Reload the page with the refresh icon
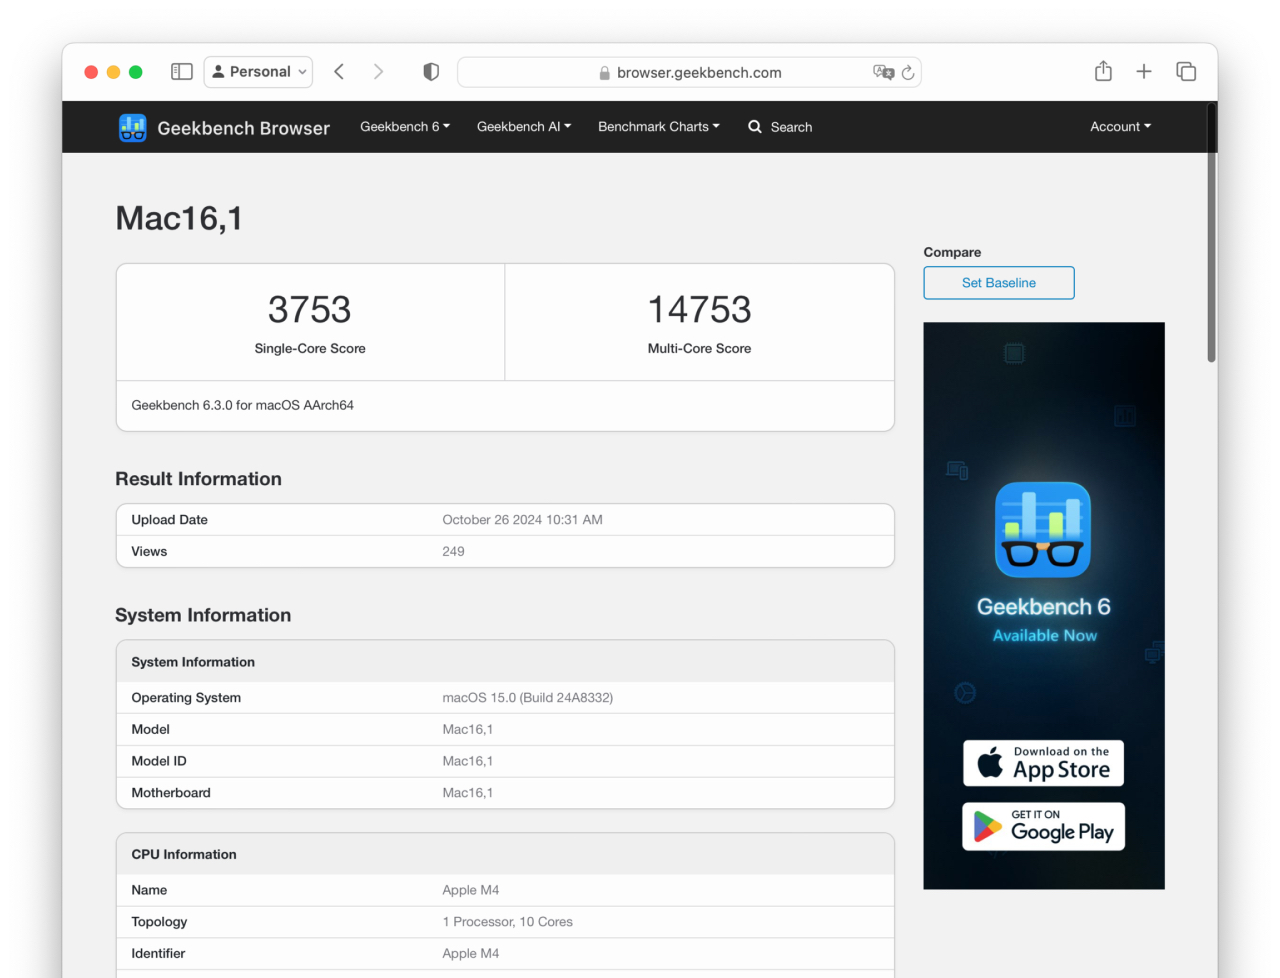The height and width of the screenshot is (978, 1280). pyautogui.click(x=908, y=72)
